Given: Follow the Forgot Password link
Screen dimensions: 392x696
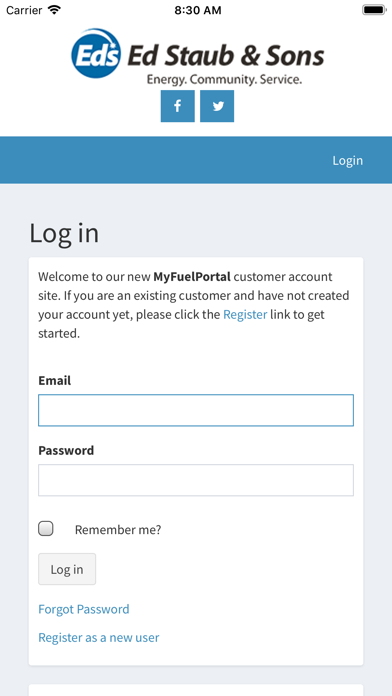Looking at the screenshot, I should tap(84, 609).
